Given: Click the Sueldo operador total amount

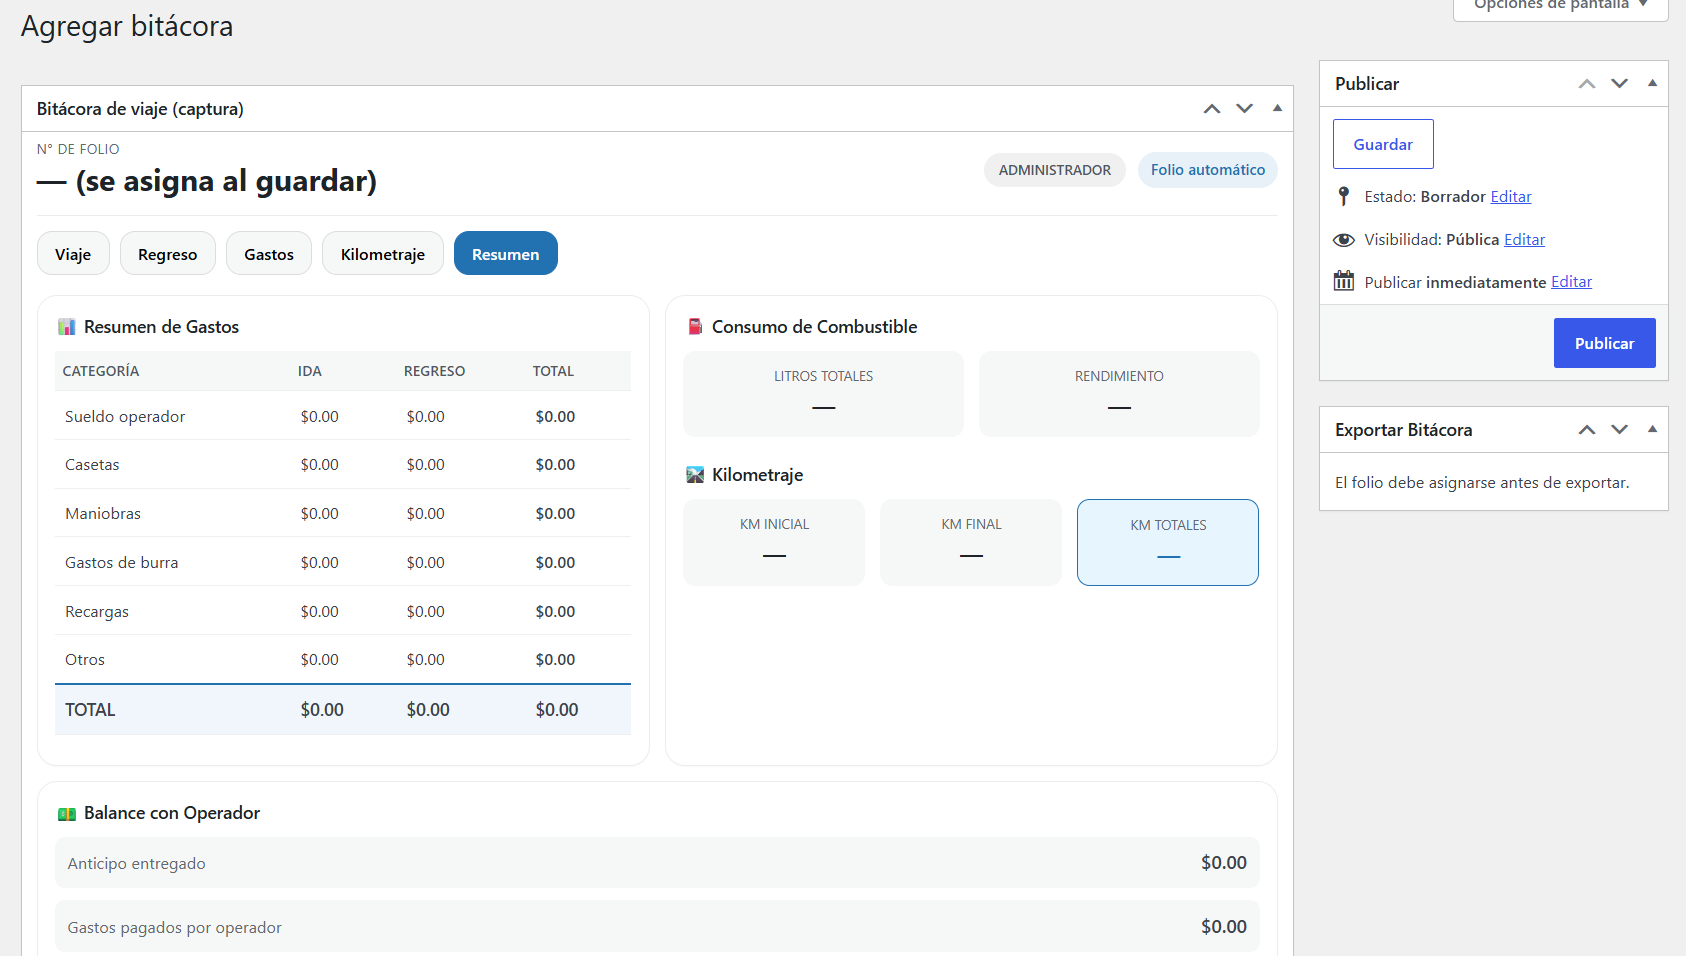Looking at the screenshot, I should pos(555,417).
